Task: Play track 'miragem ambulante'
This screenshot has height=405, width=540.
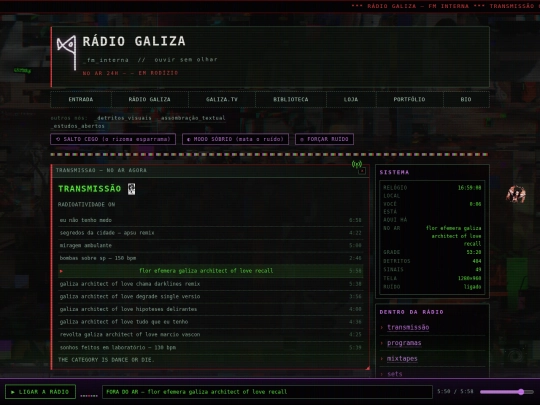Action: click(210, 246)
